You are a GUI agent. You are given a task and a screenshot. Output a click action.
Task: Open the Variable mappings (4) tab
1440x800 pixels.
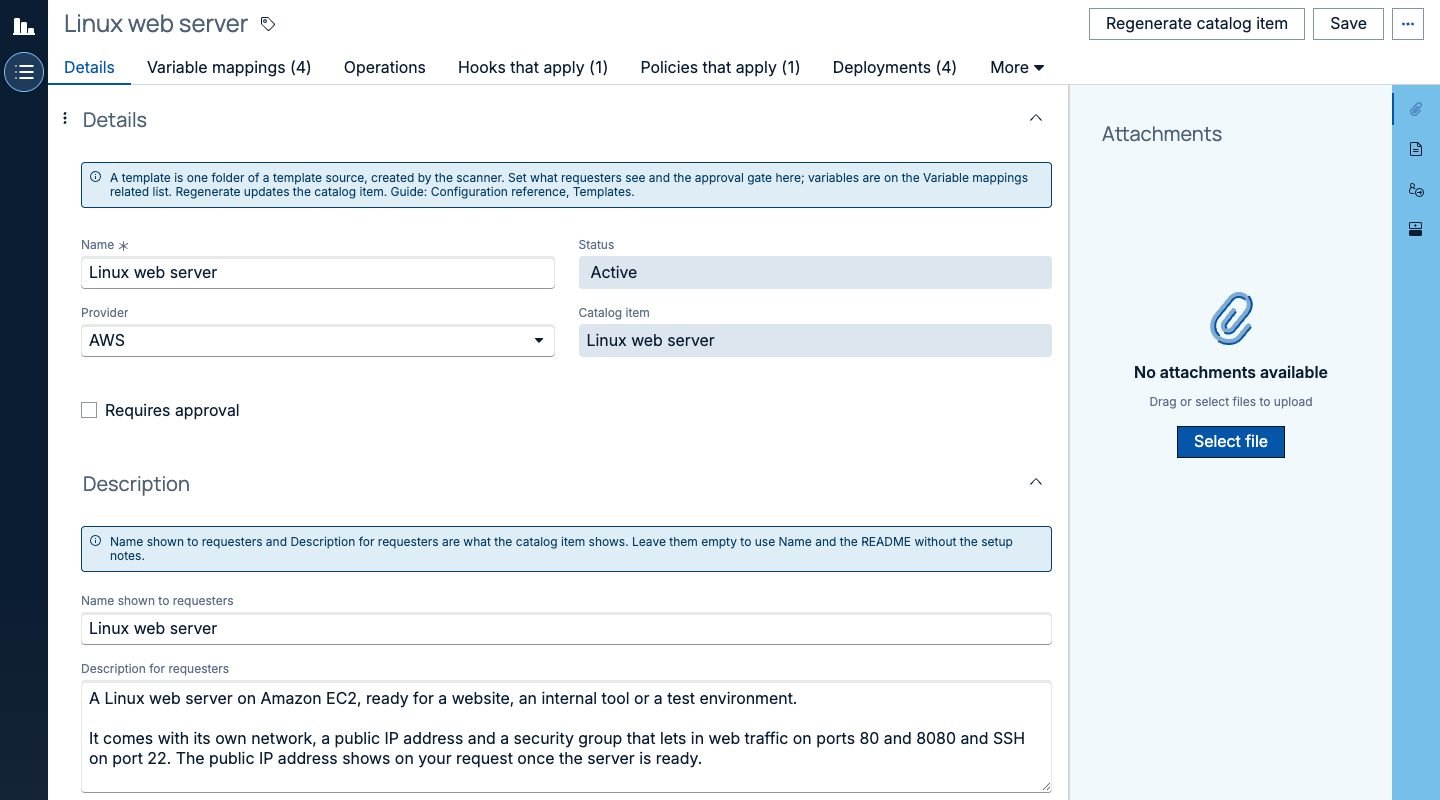[x=229, y=67]
